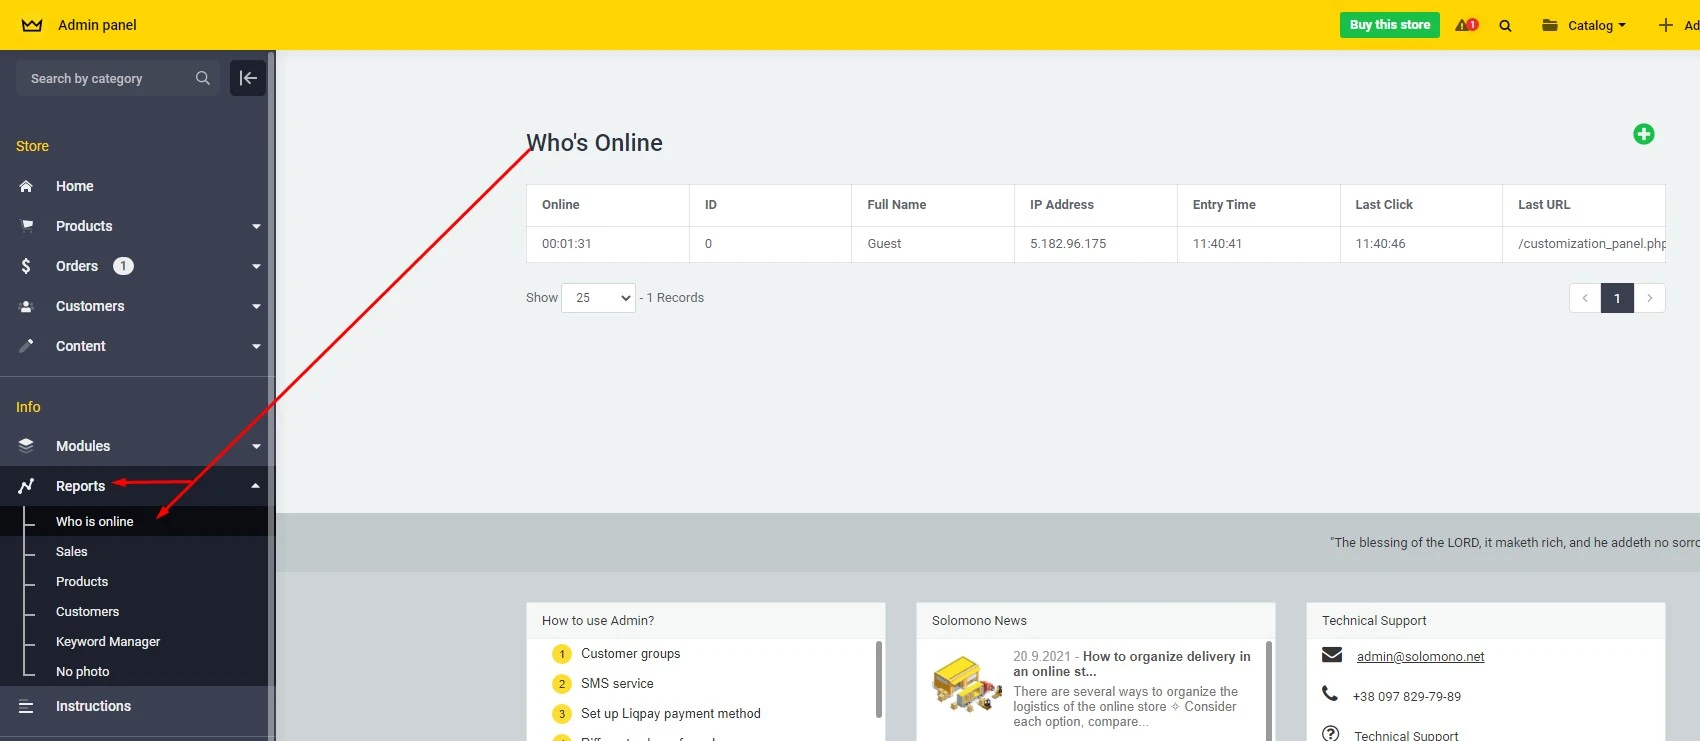This screenshot has width=1700, height=741.
Task: Click the Products cart icon in the sidebar
Action: 26,226
